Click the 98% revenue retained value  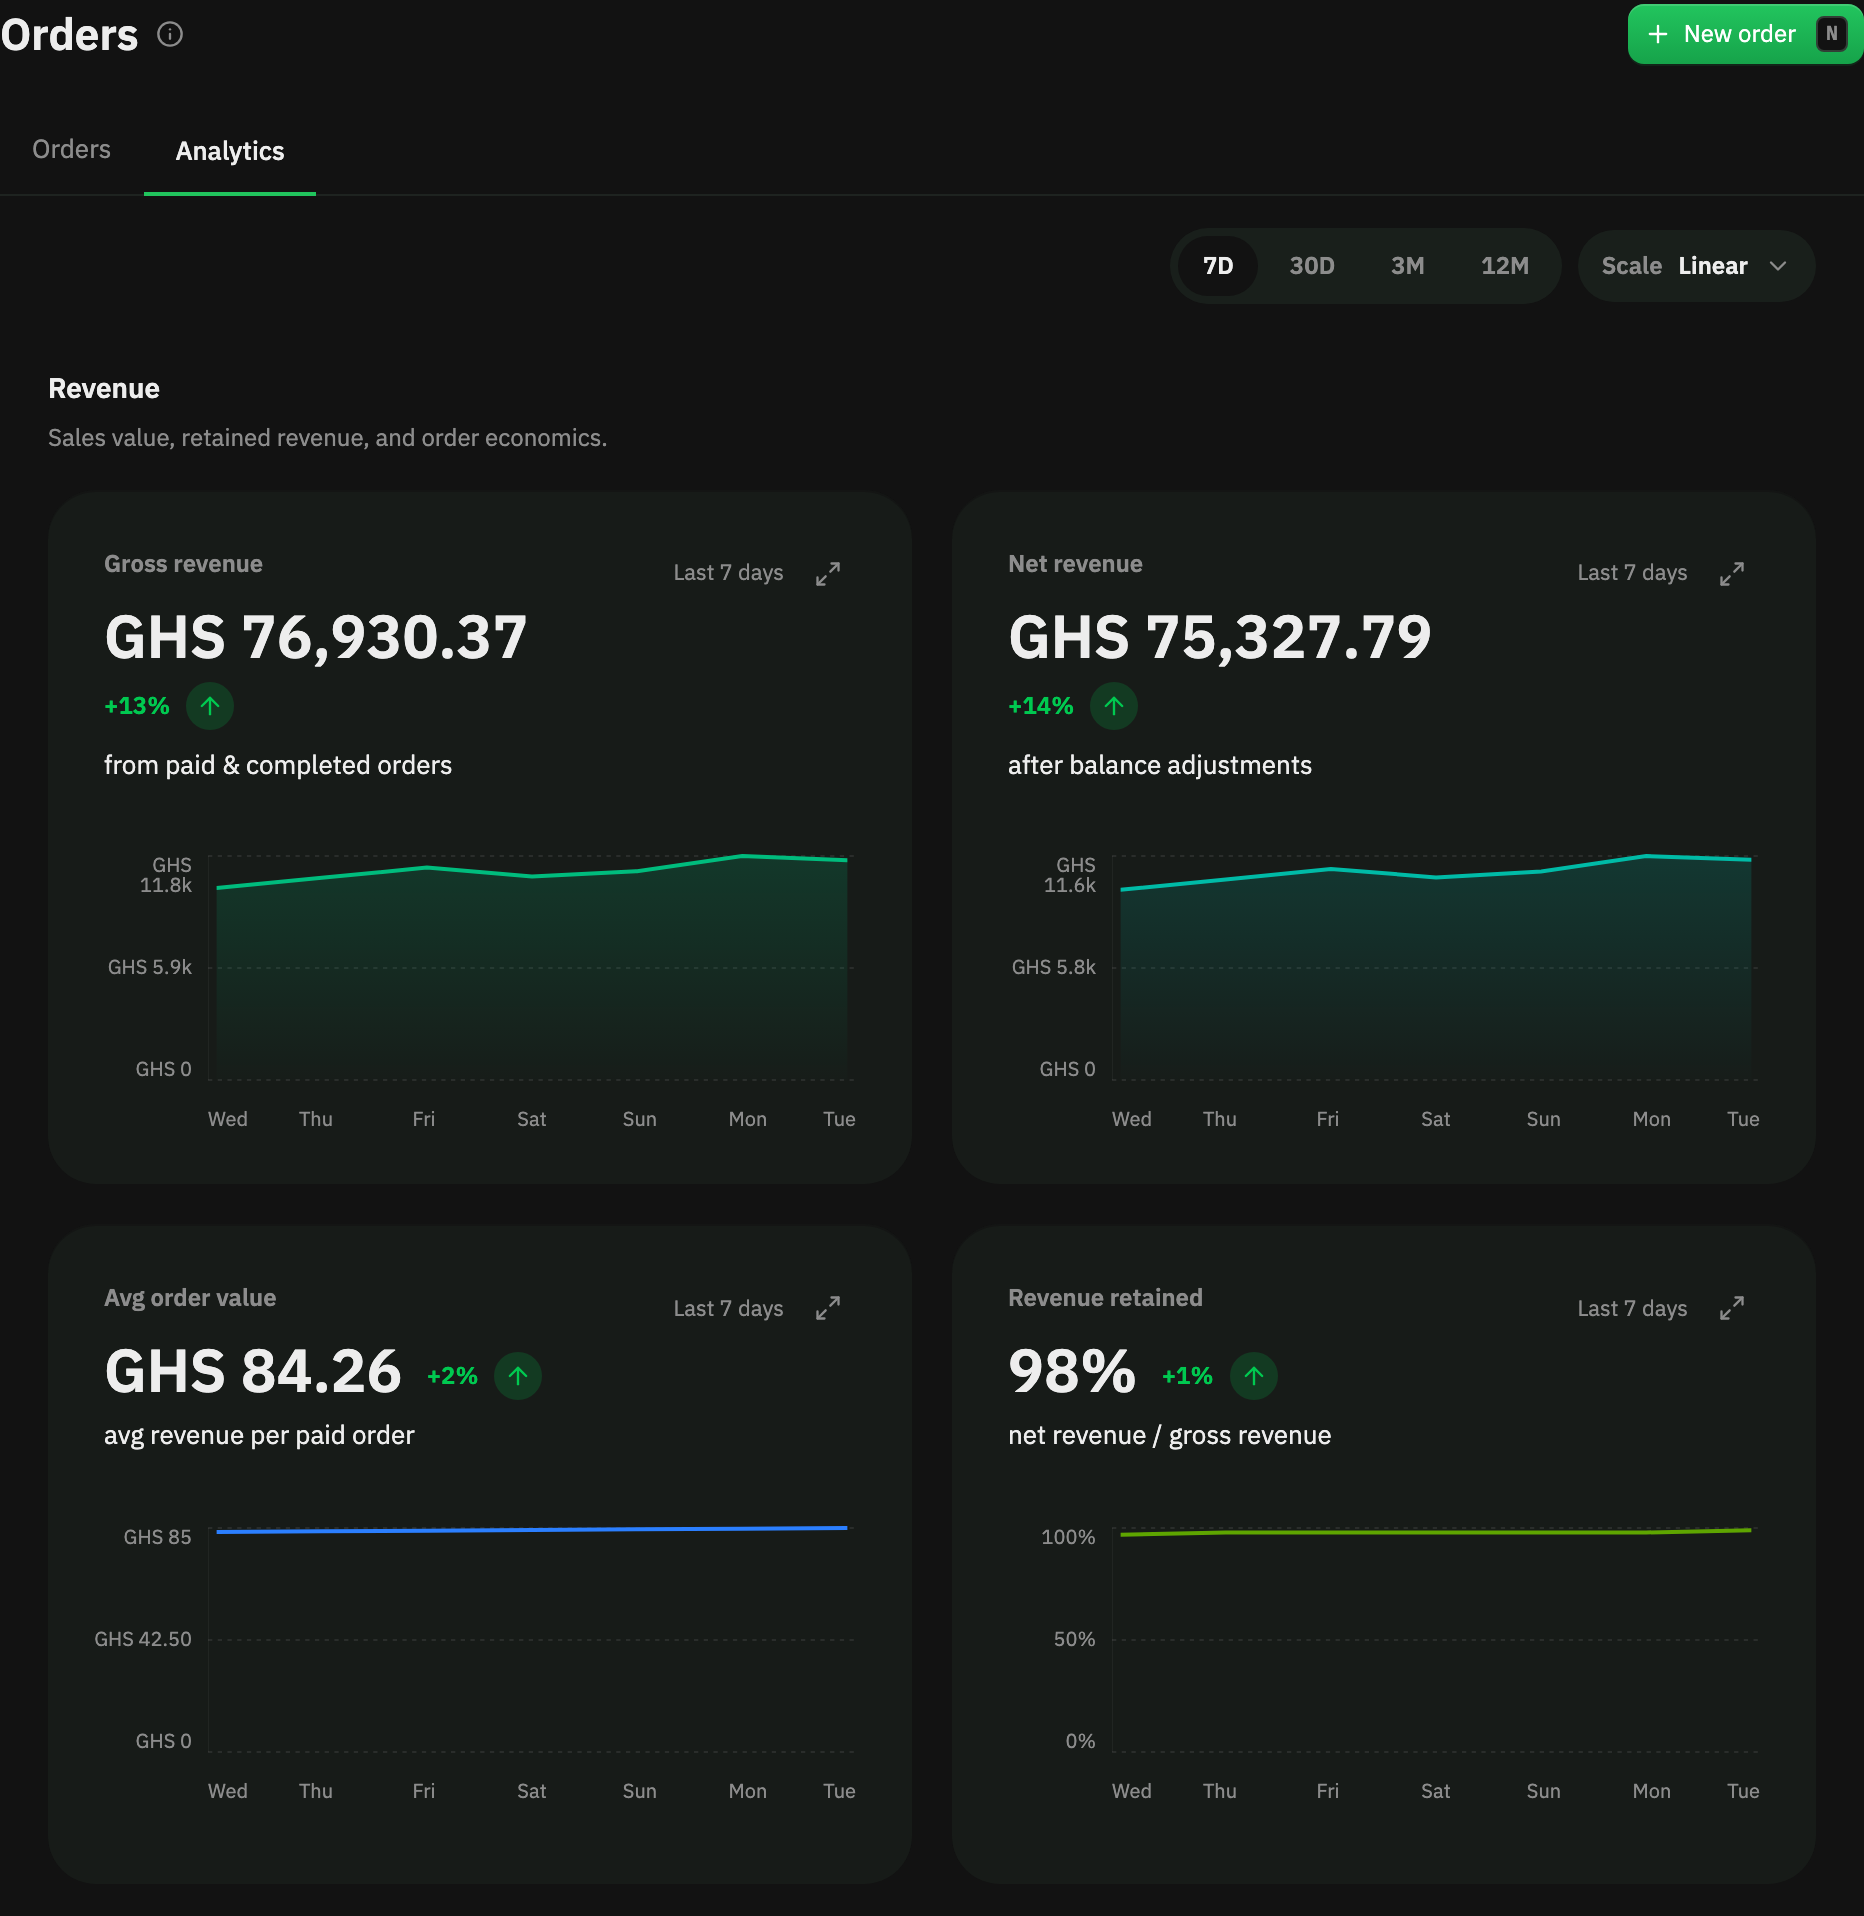tap(1072, 1371)
